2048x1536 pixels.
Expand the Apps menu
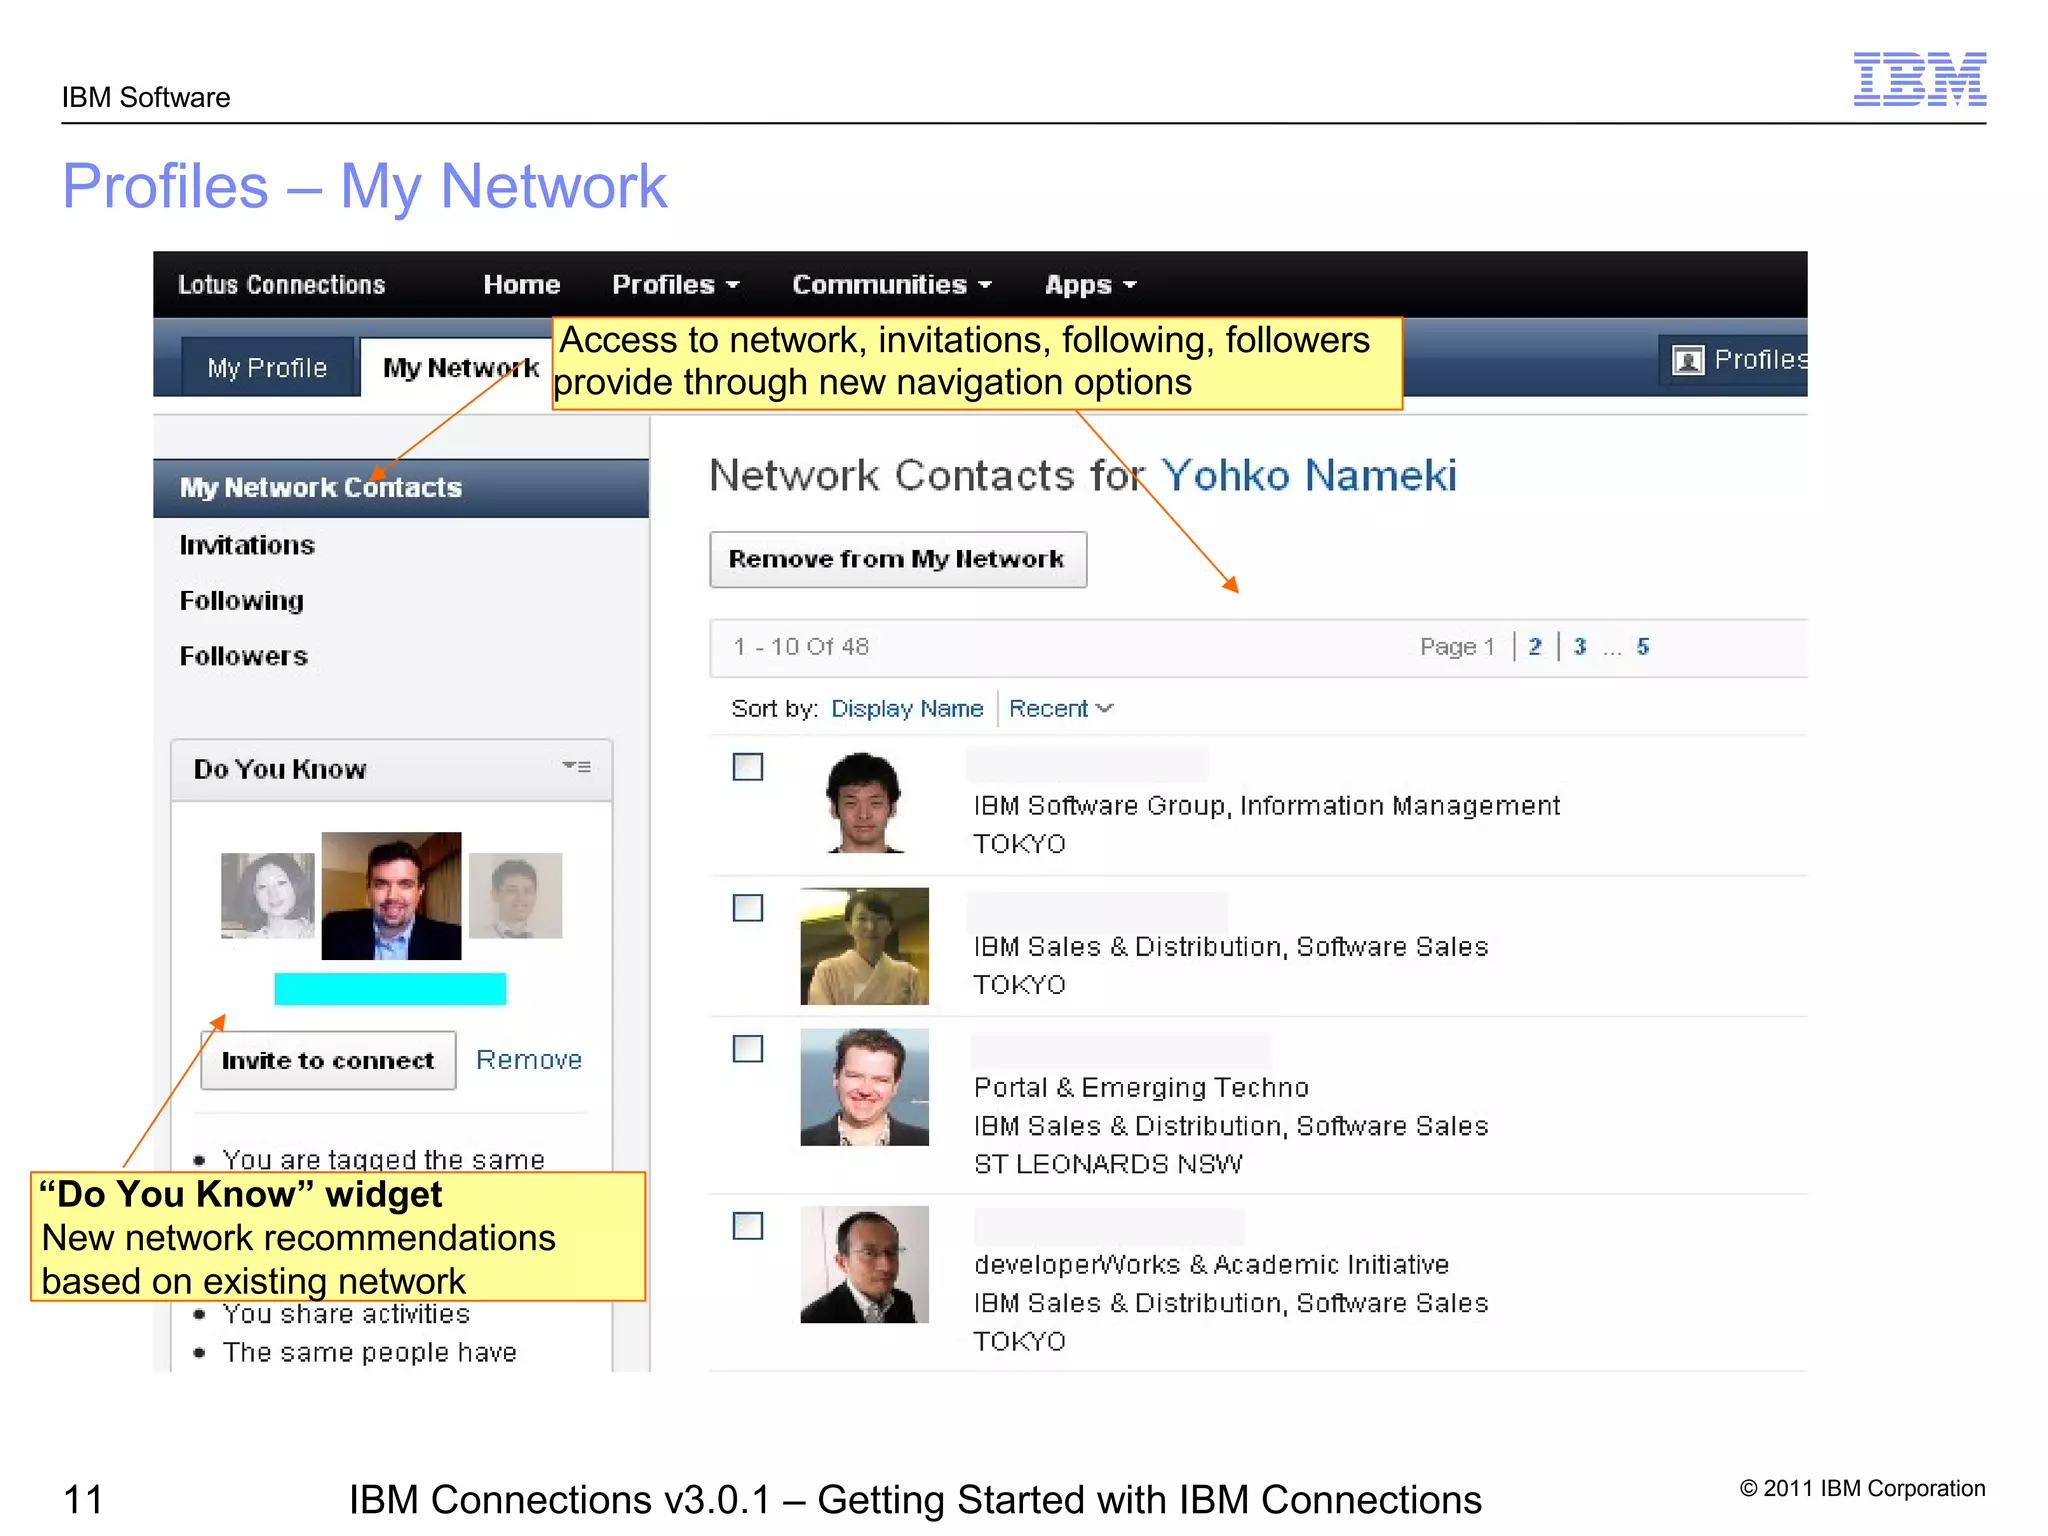pyautogui.click(x=1091, y=285)
